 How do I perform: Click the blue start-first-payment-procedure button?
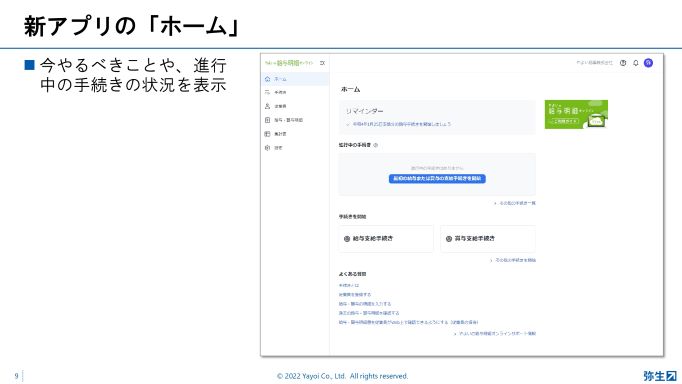tap(437, 179)
